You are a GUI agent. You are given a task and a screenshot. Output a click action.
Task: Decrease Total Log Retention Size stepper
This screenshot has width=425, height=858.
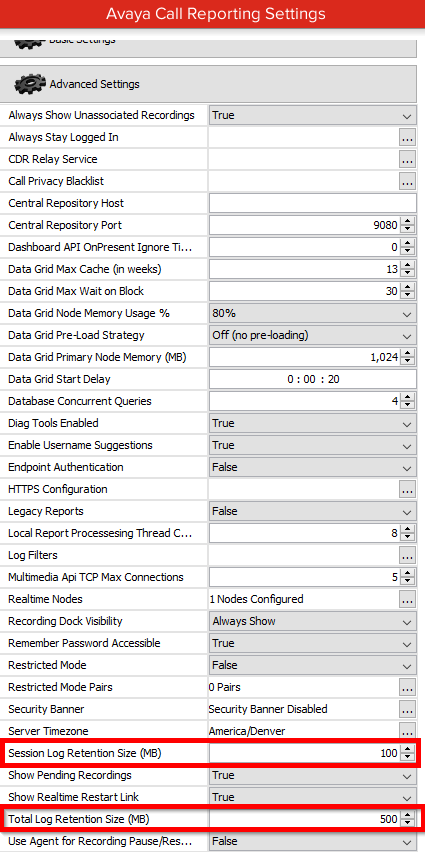coord(407,824)
